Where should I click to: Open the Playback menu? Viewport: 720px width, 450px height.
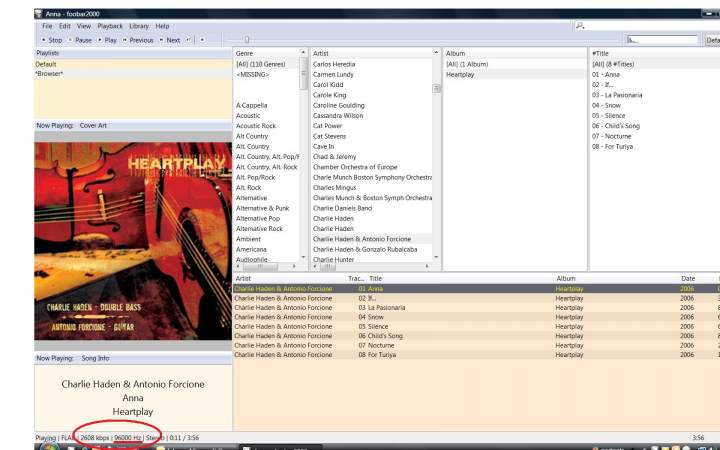(x=110, y=26)
